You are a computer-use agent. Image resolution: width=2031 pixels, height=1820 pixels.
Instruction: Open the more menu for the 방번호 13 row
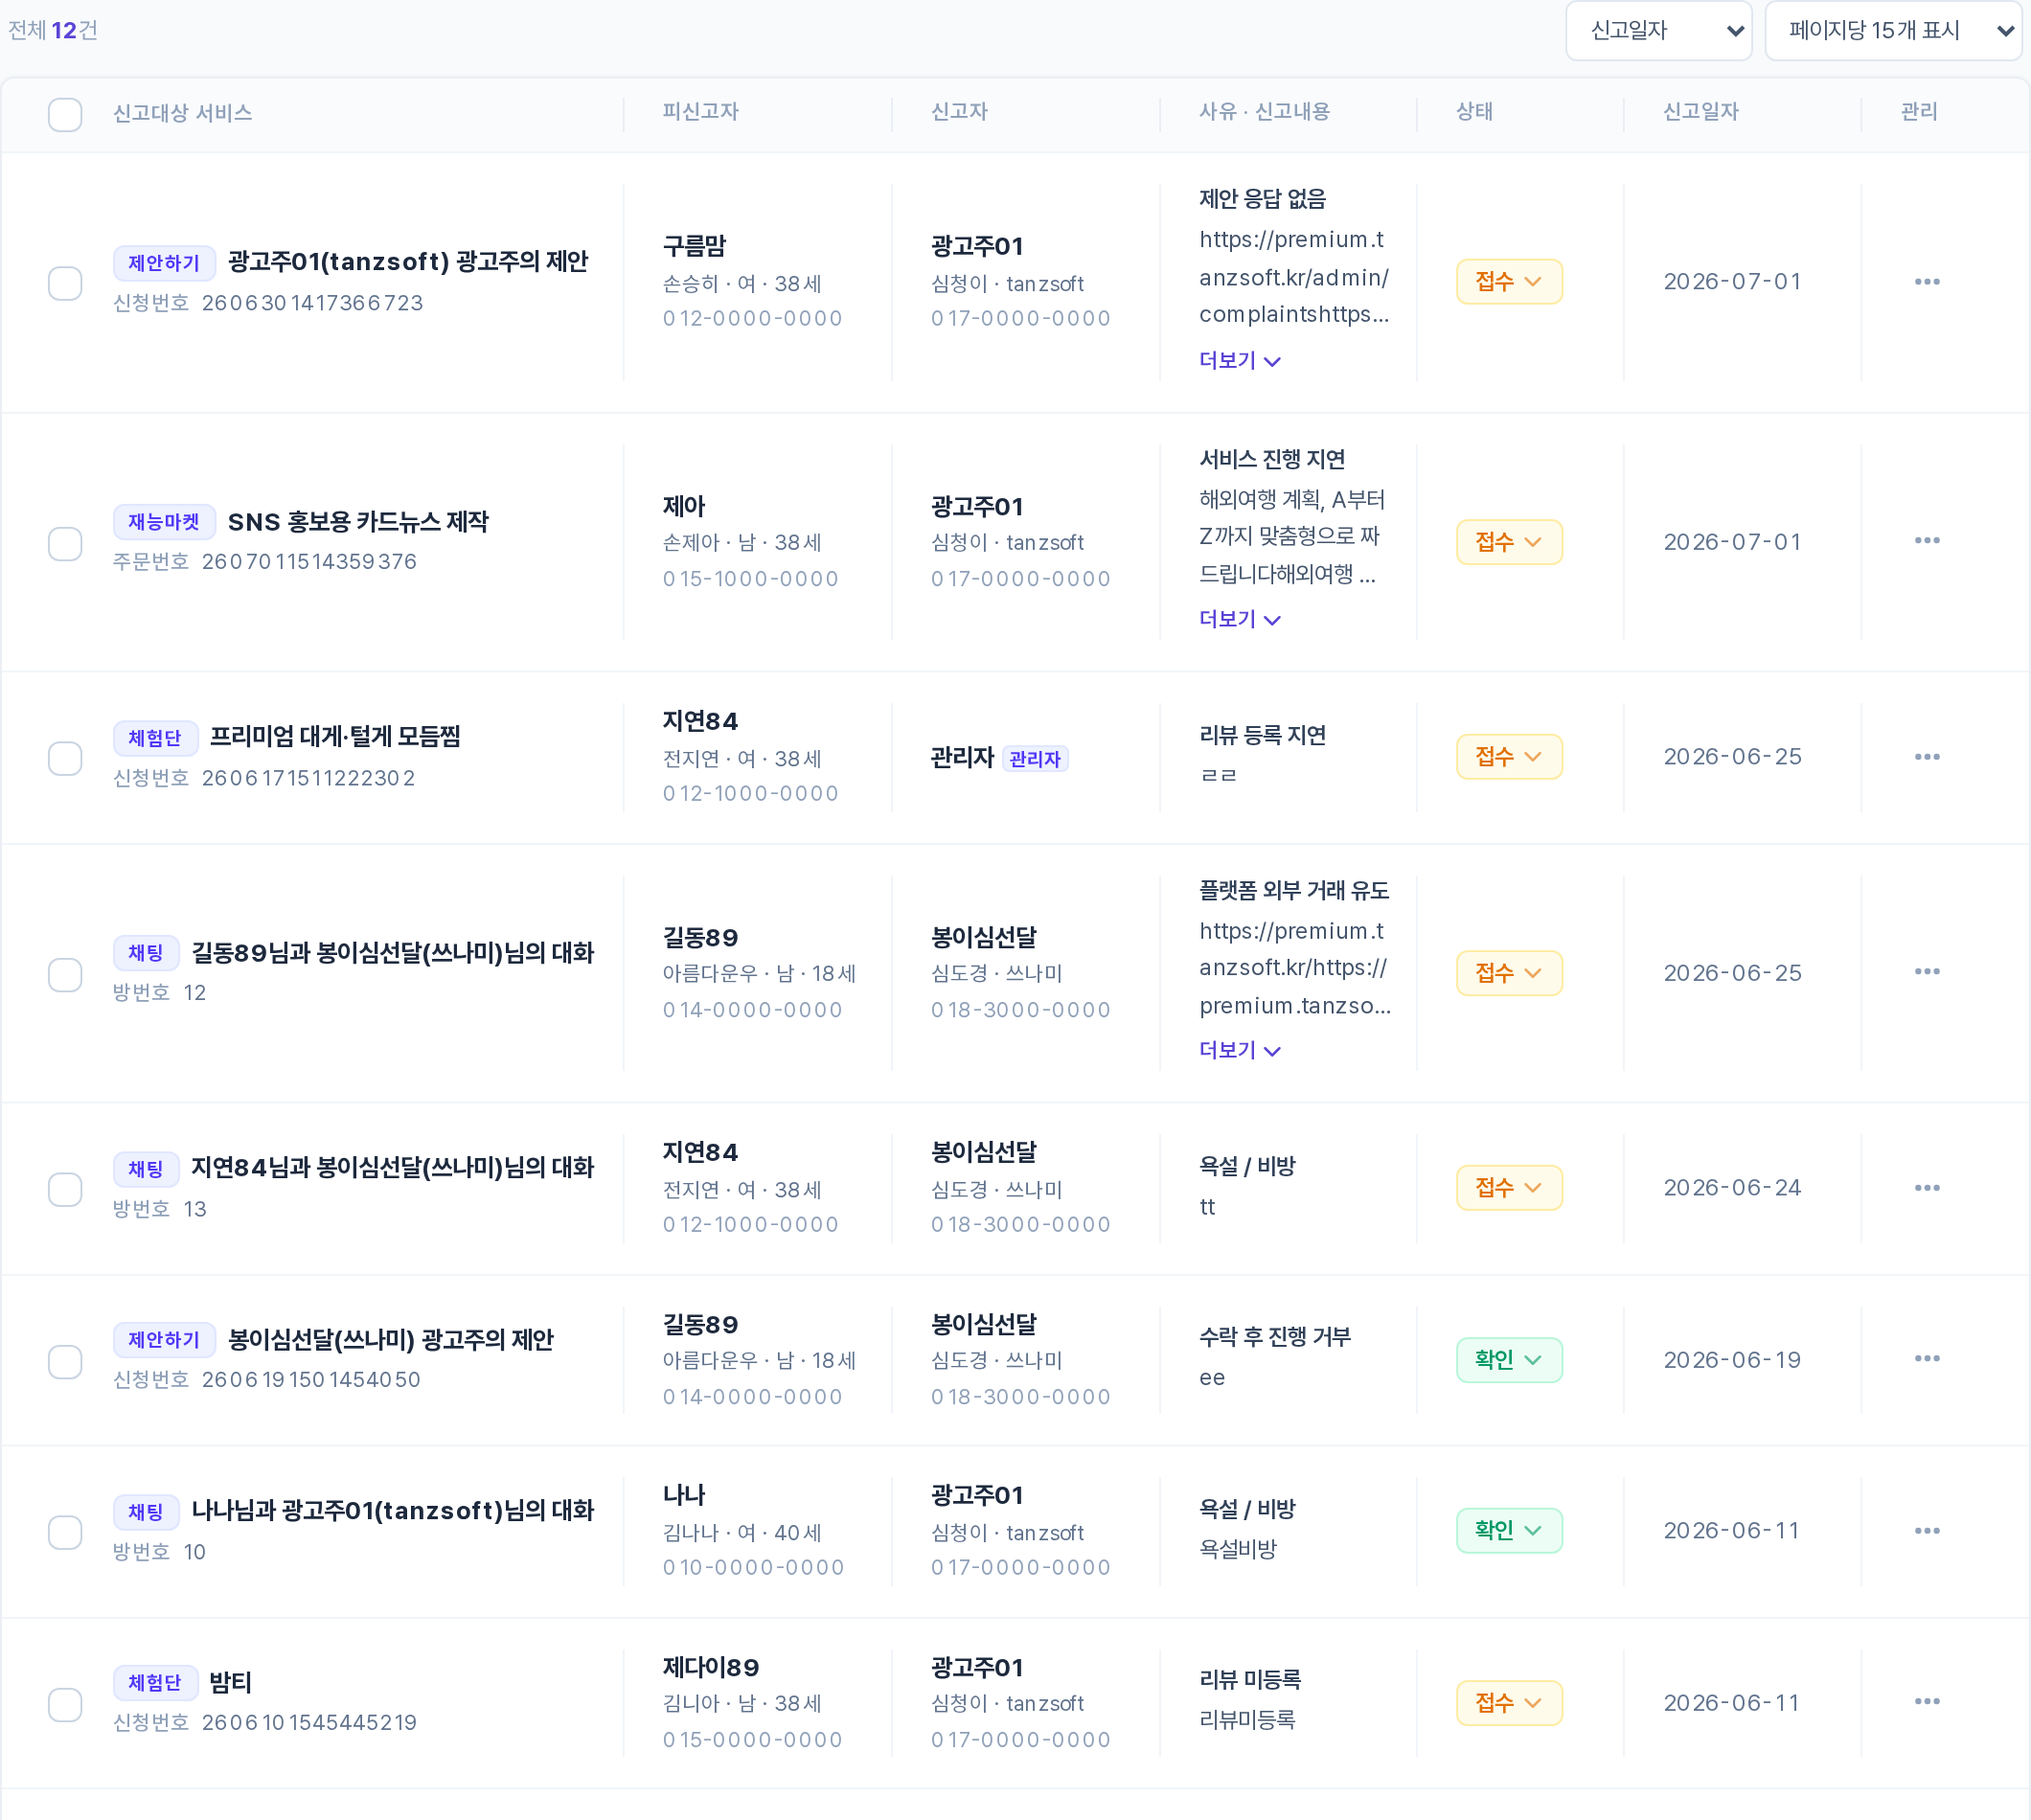point(1927,1188)
